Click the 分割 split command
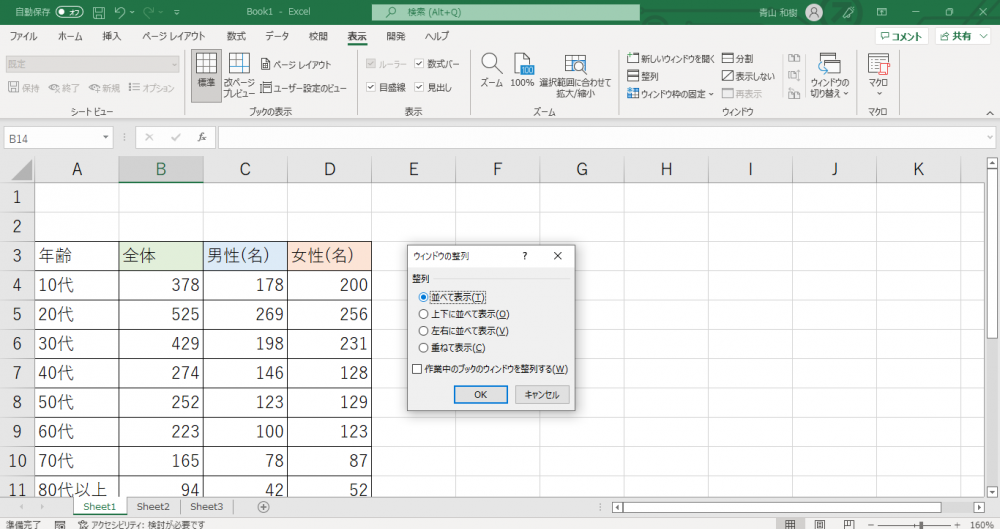The height and width of the screenshot is (529, 1000). [737, 58]
